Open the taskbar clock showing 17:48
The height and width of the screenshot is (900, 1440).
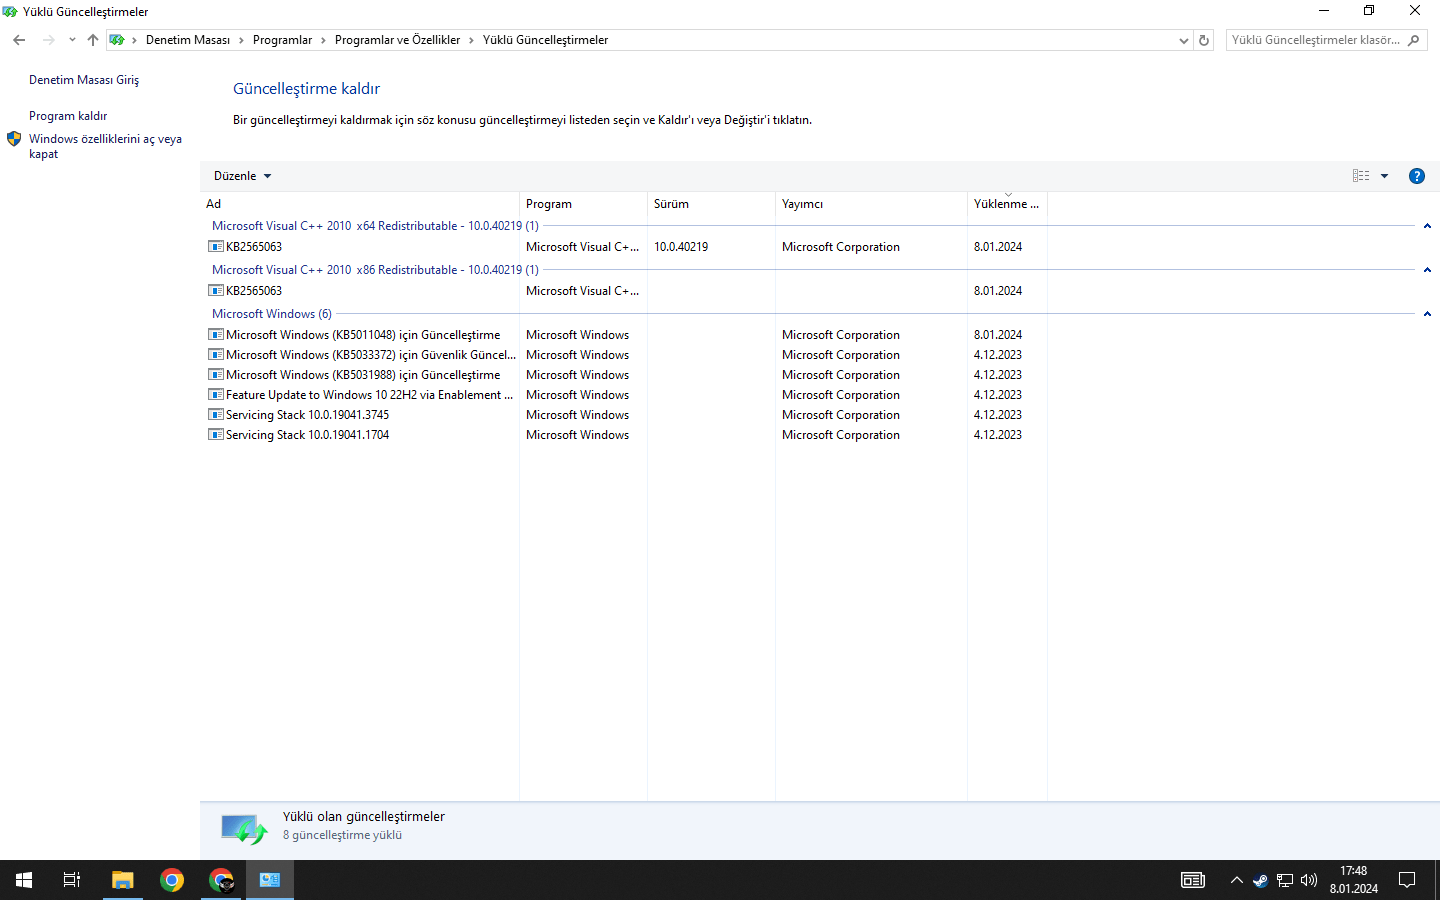[x=1354, y=880]
